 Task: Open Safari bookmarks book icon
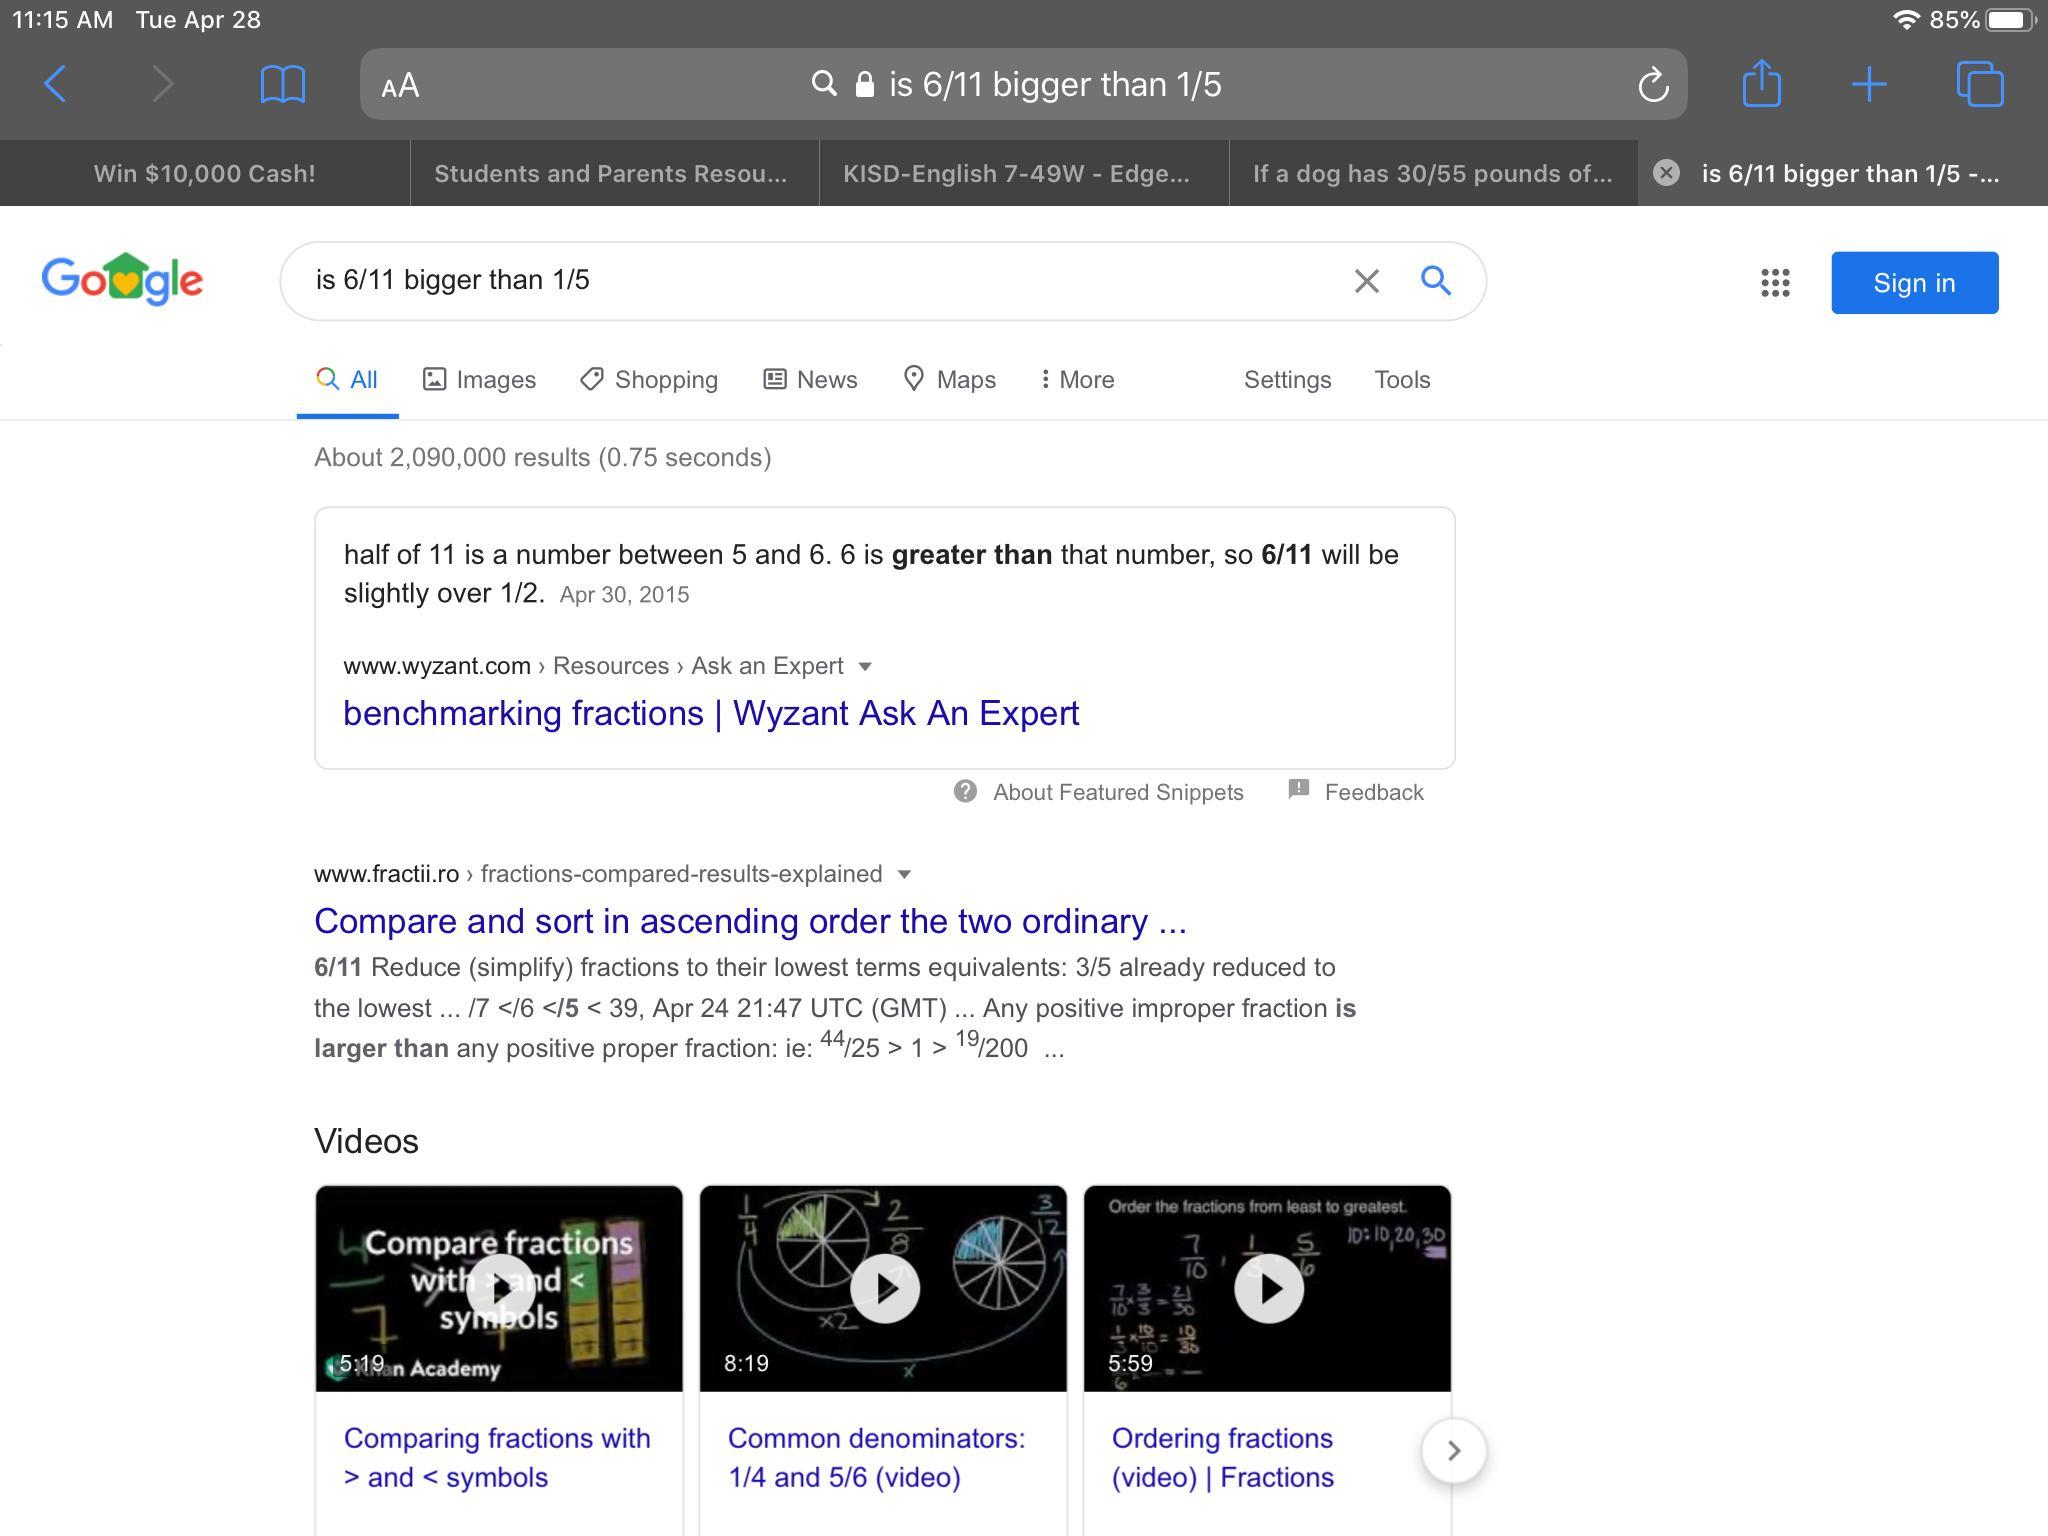point(282,84)
